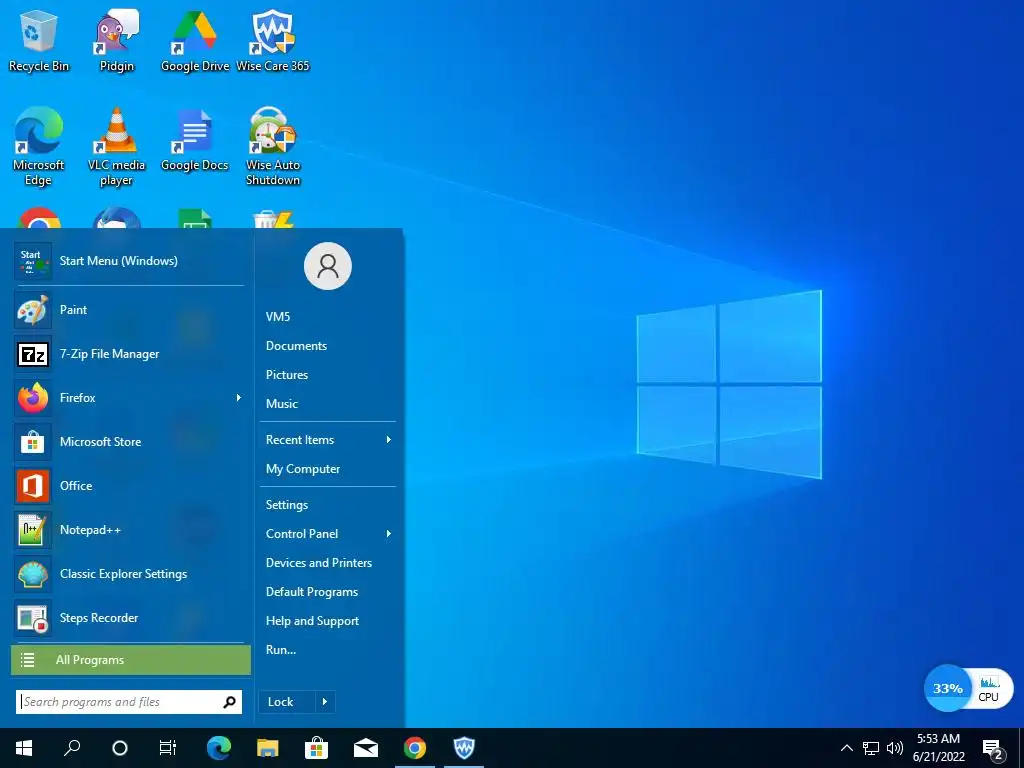Click the user account avatar picture
Viewport: 1024px width, 768px height.
pos(328,266)
